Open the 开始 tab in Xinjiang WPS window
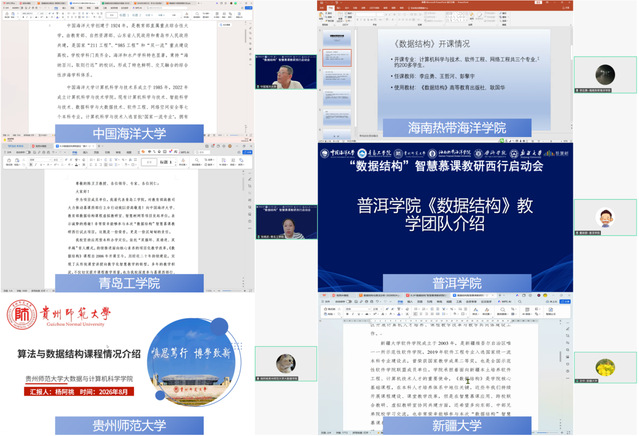Viewport: 639px width, 436px height. click(400, 302)
